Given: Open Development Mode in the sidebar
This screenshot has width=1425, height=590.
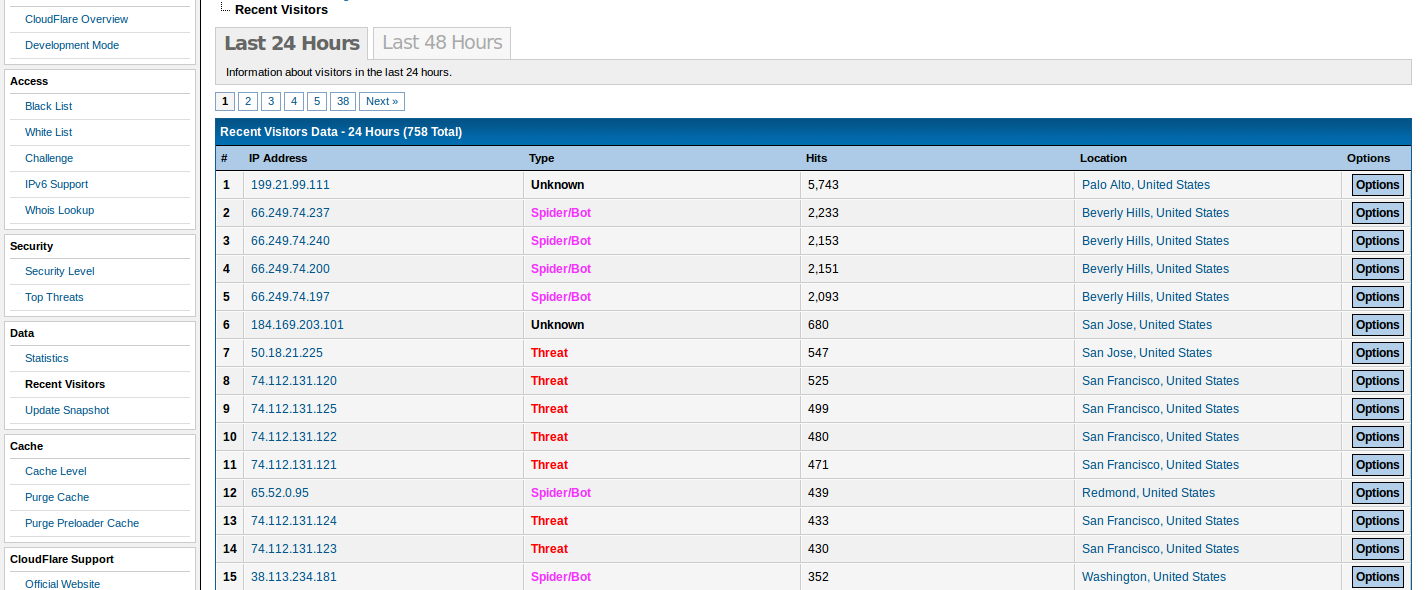Looking at the screenshot, I should point(72,45).
